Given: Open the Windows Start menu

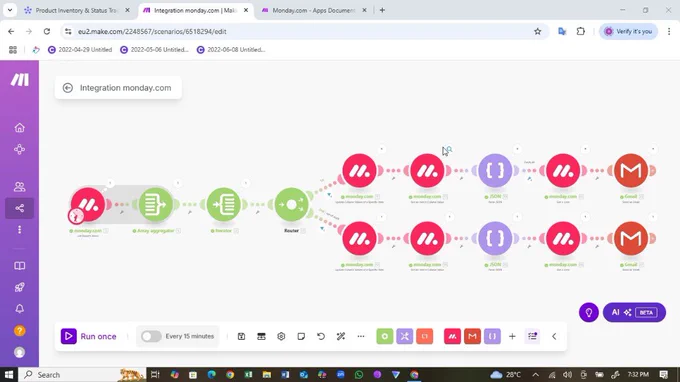Looking at the screenshot, I should [9, 375].
